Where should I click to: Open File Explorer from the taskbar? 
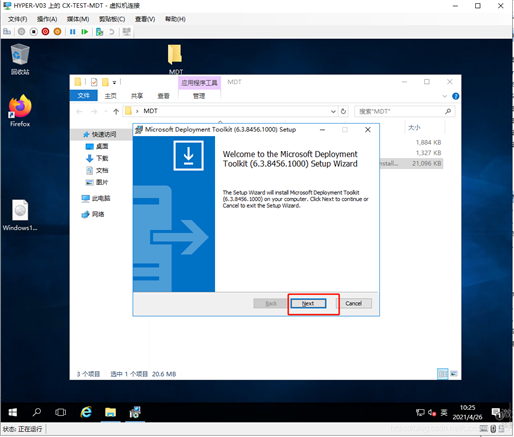(110, 413)
